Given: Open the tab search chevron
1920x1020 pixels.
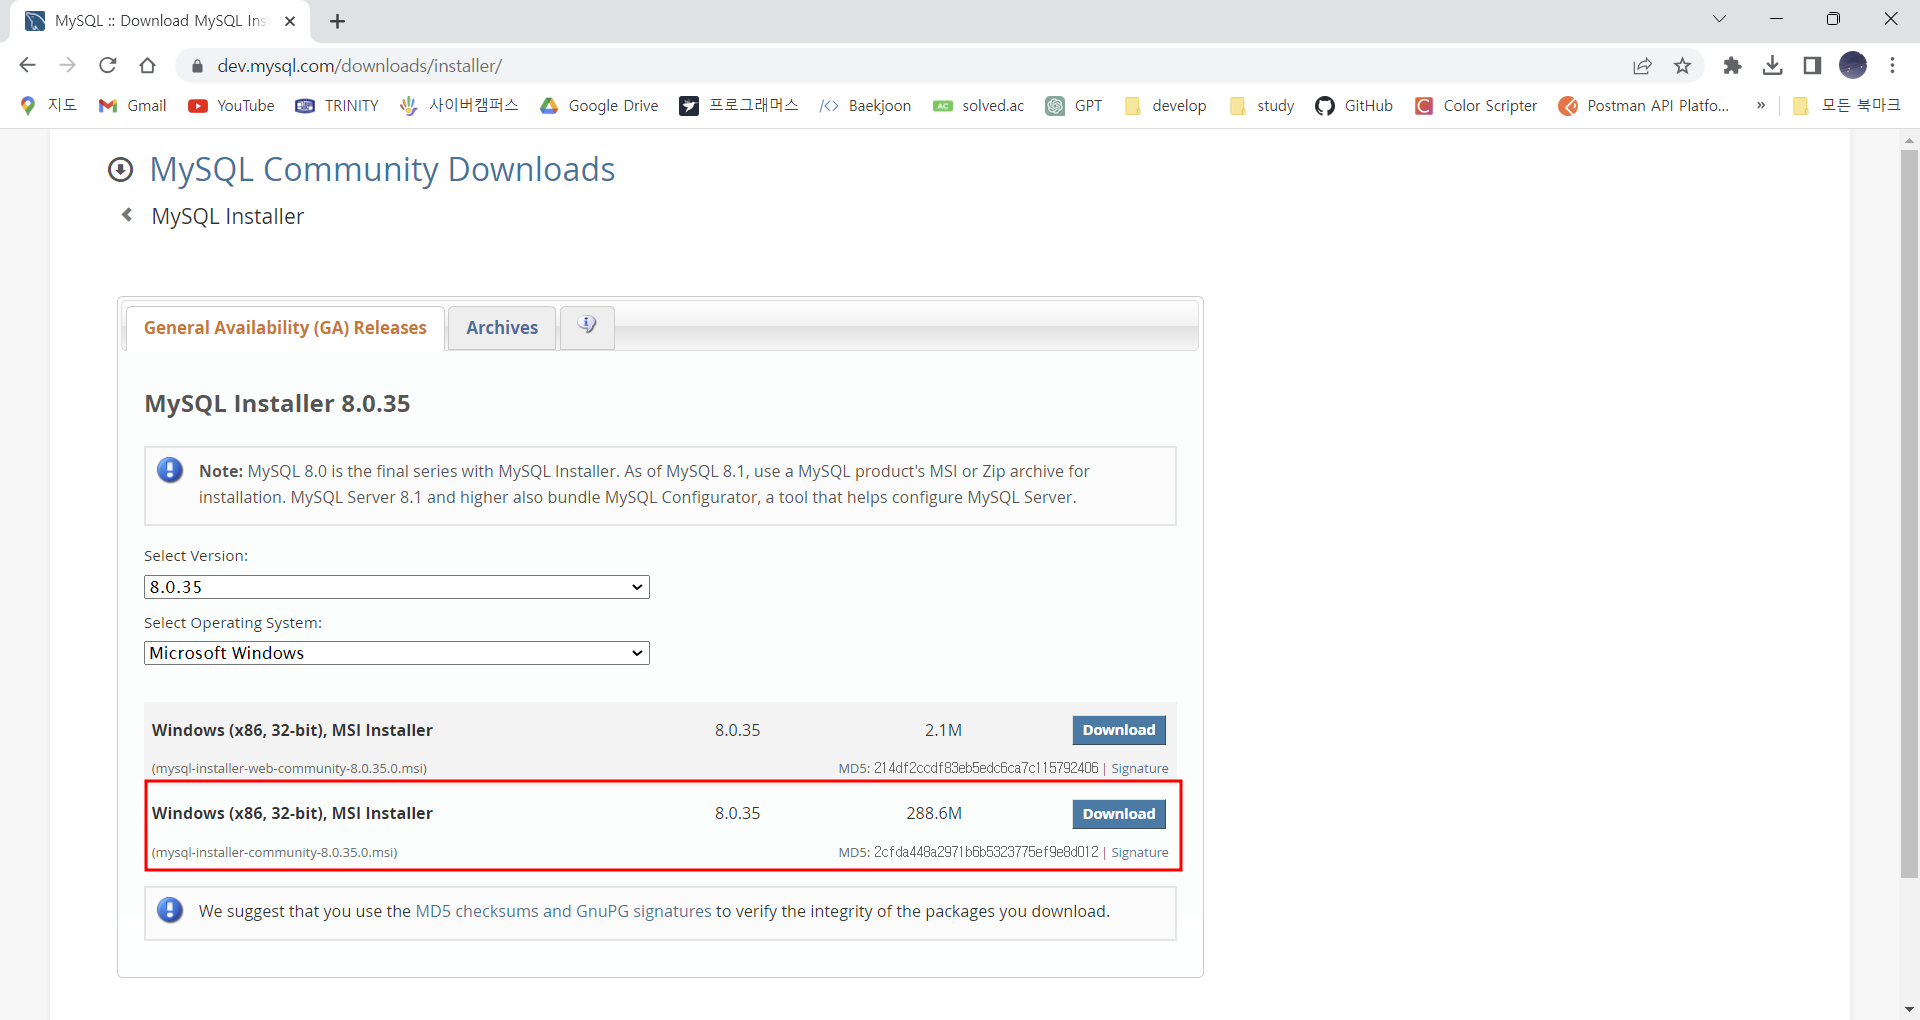Looking at the screenshot, I should [1720, 19].
